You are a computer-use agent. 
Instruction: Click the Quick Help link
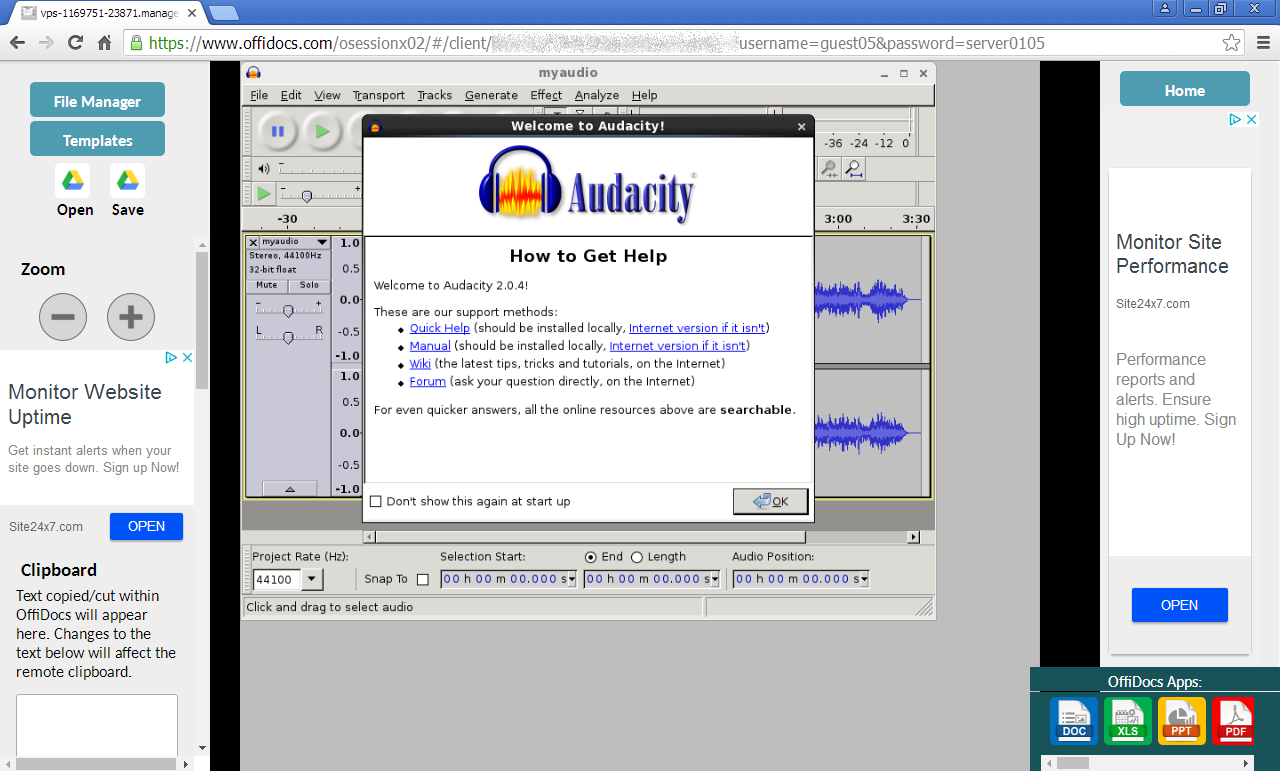(x=439, y=328)
